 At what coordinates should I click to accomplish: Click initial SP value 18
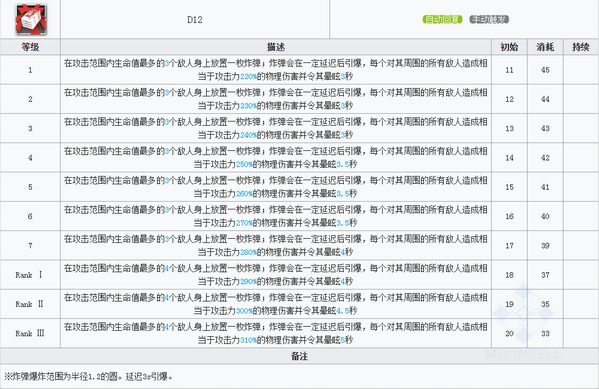(509, 275)
